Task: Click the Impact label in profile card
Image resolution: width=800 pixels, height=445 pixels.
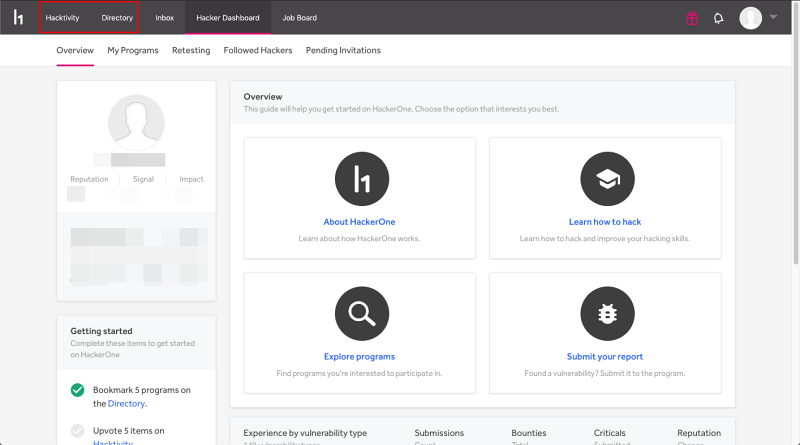Action: [191, 179]
